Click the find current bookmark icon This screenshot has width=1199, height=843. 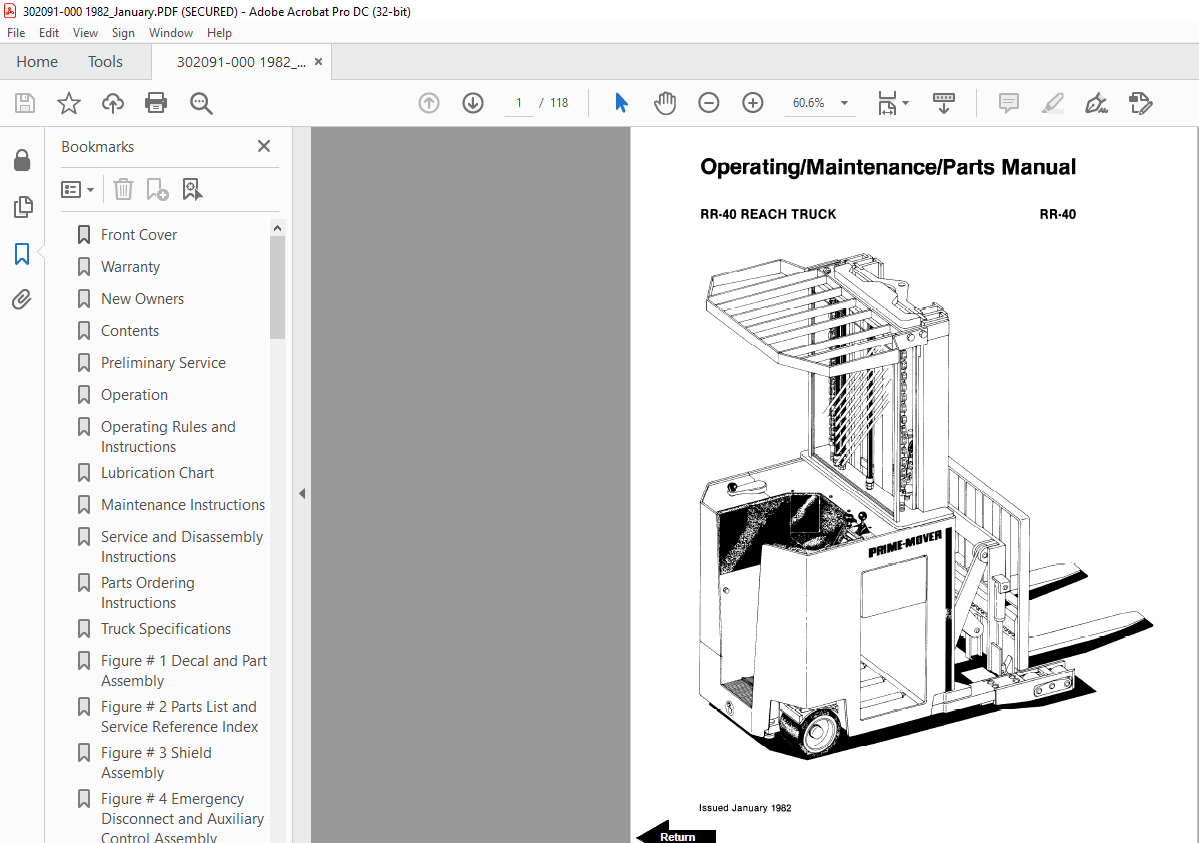(192, 189)
